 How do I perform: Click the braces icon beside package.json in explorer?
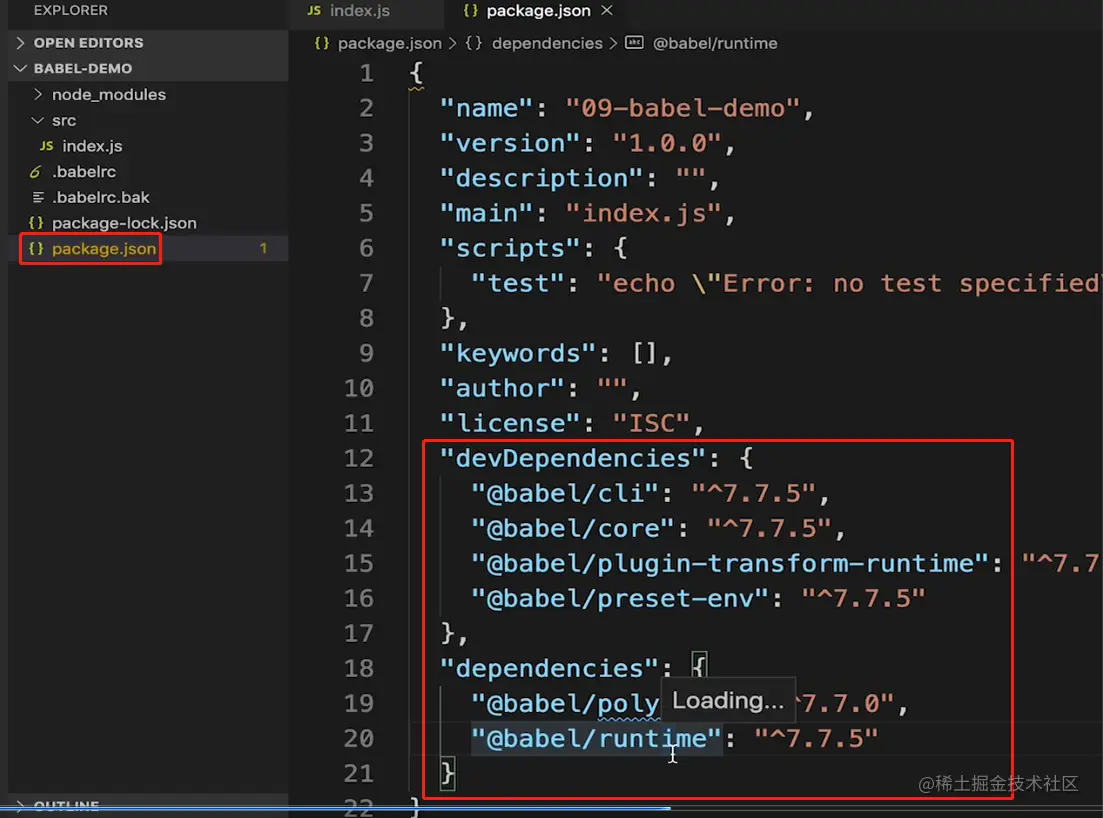coord(36,248)
